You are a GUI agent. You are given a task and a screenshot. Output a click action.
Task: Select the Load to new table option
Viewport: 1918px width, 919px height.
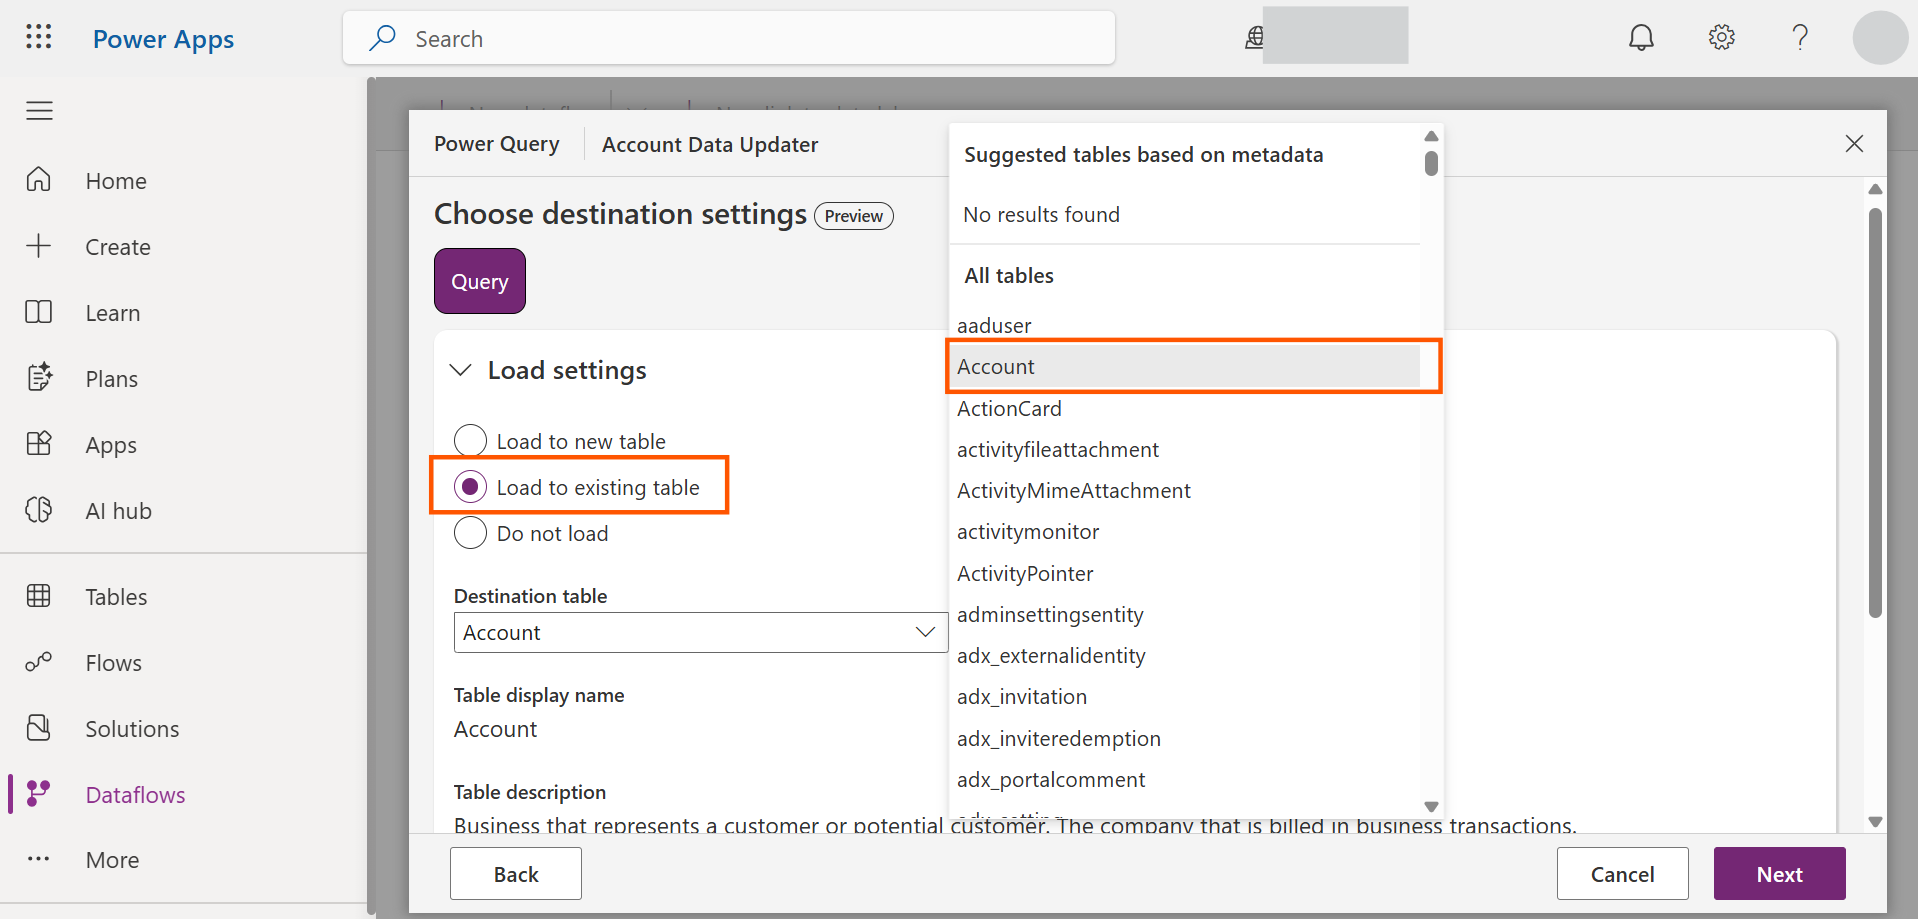click(x=471, y=441)
